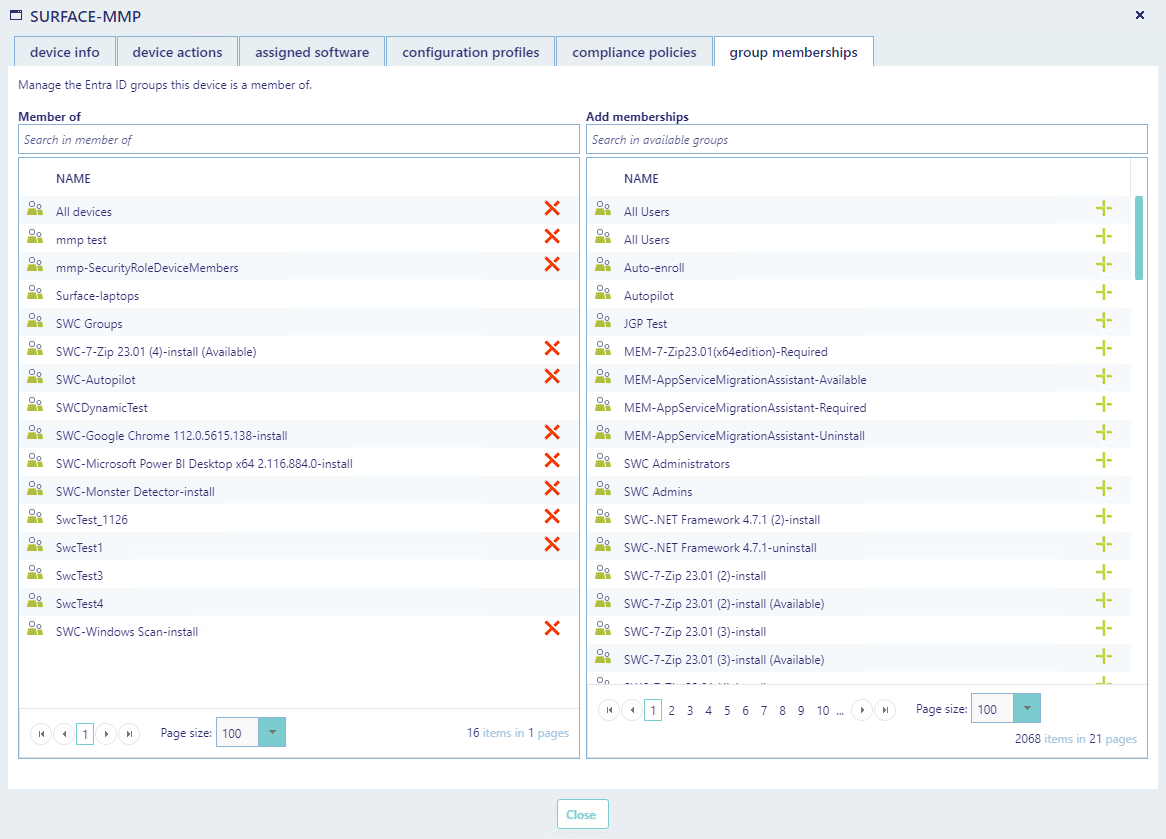Remove device from mmp test group

point(551,237)
